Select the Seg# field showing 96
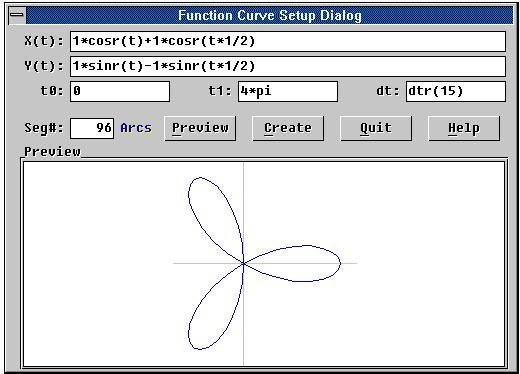This screenshot has height=374, width=520. pyautogui.click(x=92, y=128)
